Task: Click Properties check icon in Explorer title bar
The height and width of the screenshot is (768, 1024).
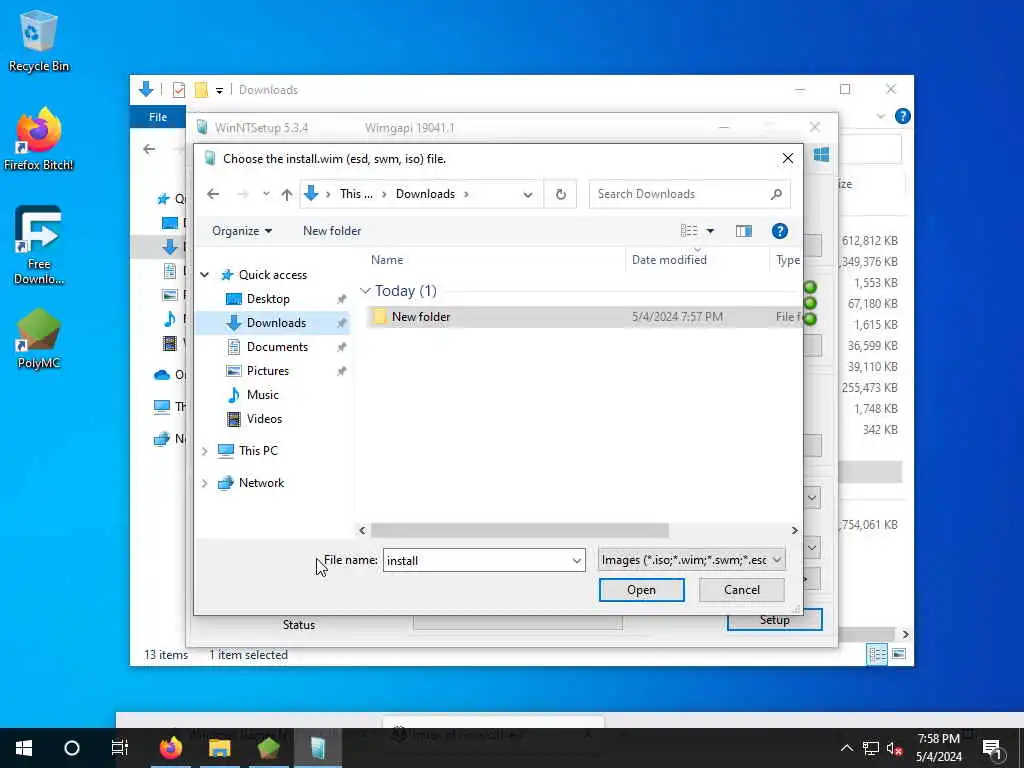Action: [179, 90]
